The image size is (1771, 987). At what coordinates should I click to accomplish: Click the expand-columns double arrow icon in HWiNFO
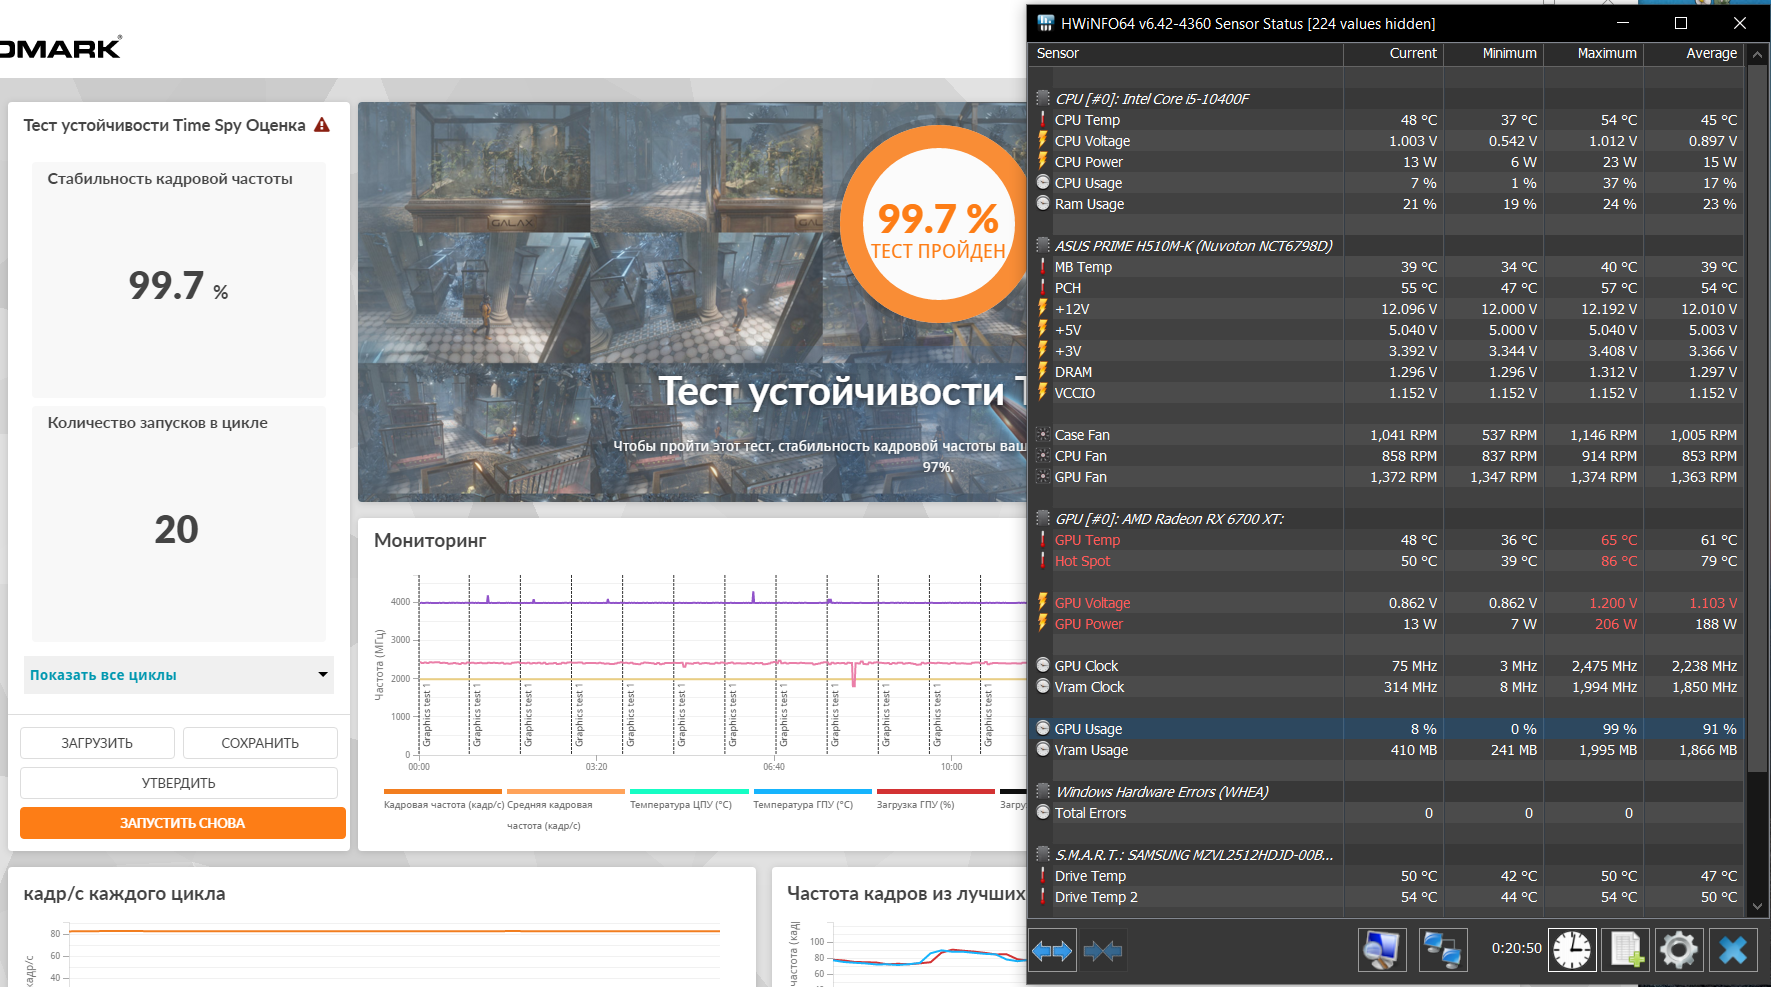(1052, 950)
